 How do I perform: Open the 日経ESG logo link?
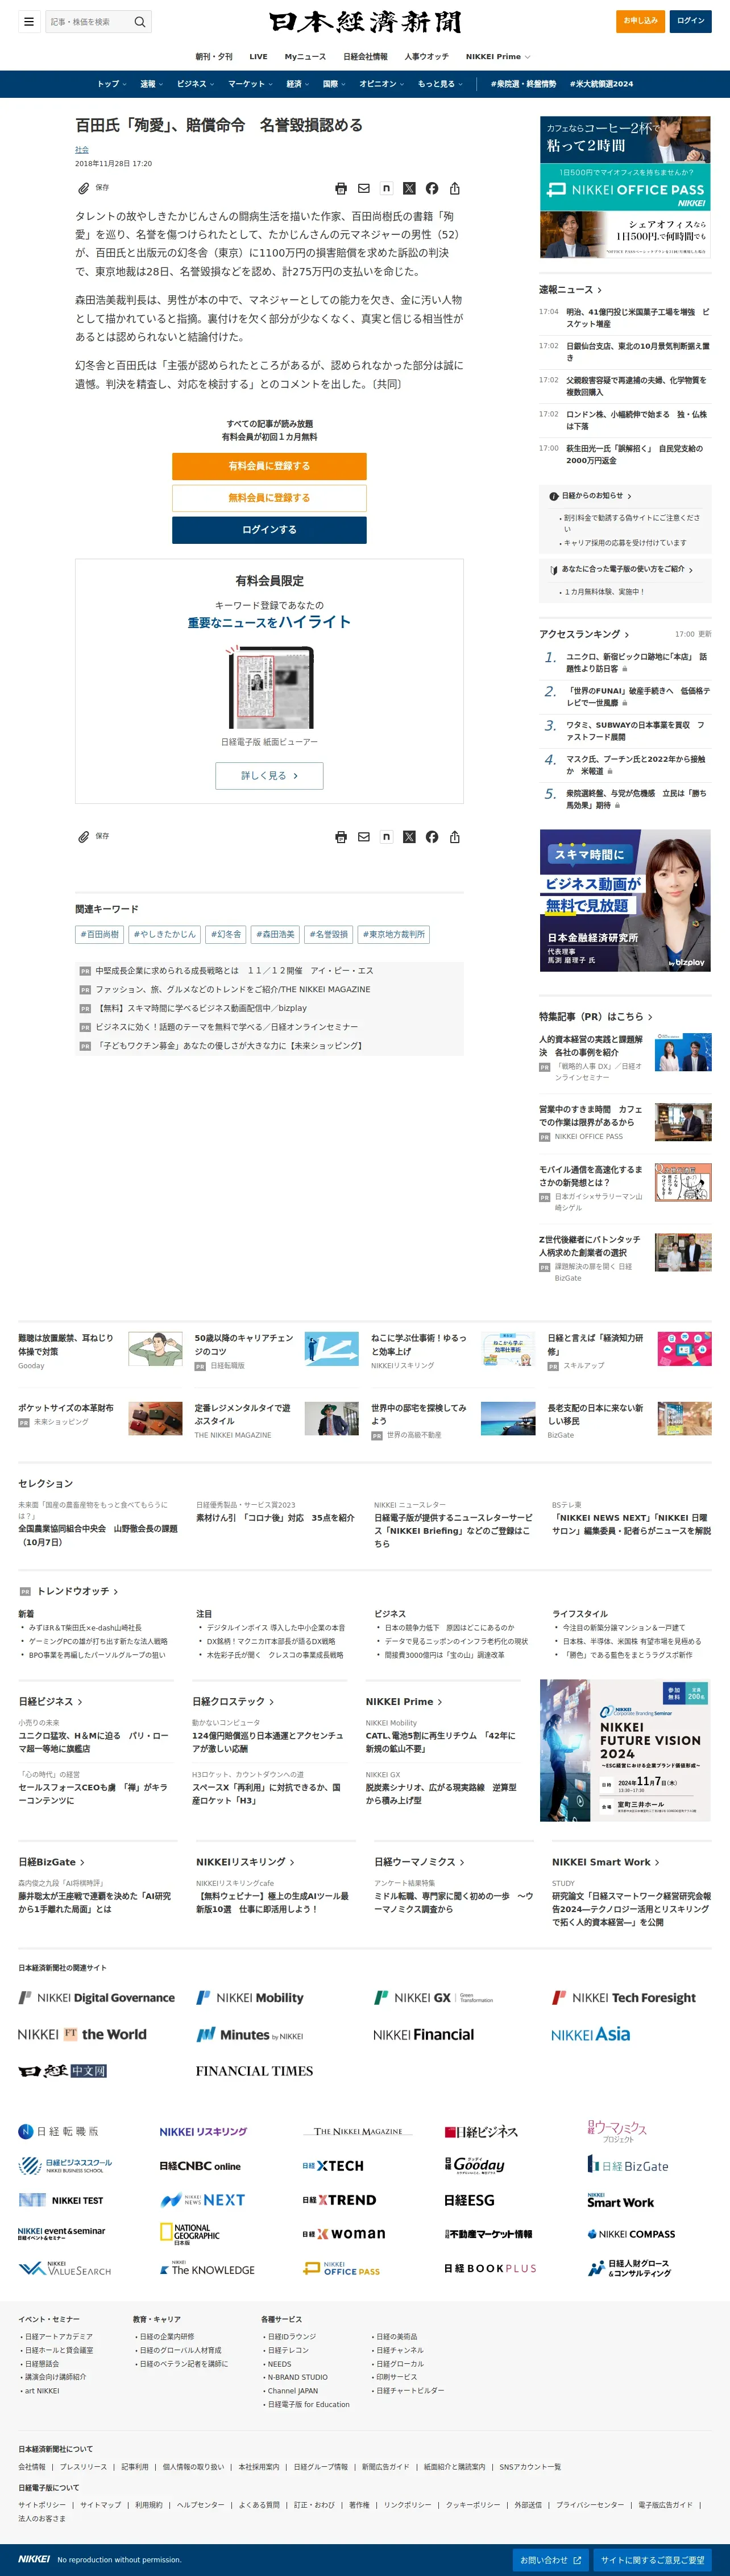tap(469, 2200)
